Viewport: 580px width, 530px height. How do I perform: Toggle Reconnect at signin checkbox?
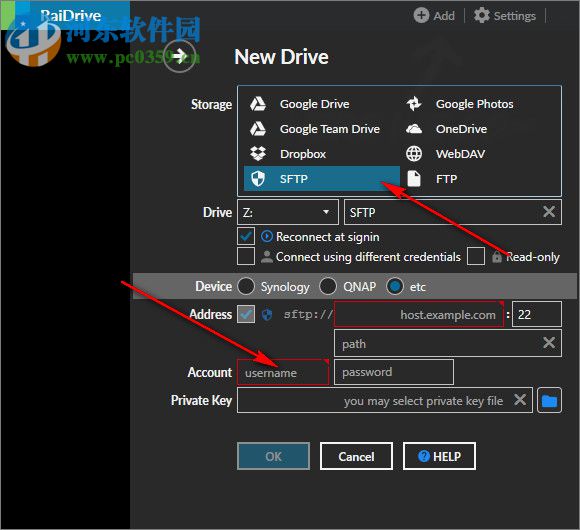point(246,236)
